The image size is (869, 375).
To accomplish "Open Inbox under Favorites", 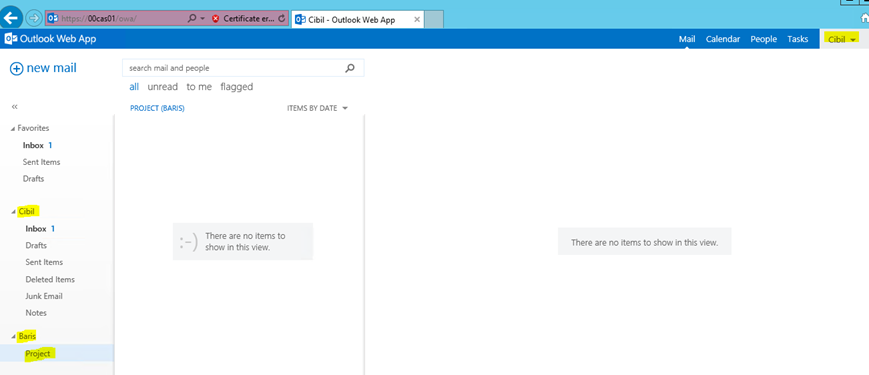I will (x=33, y=145).
